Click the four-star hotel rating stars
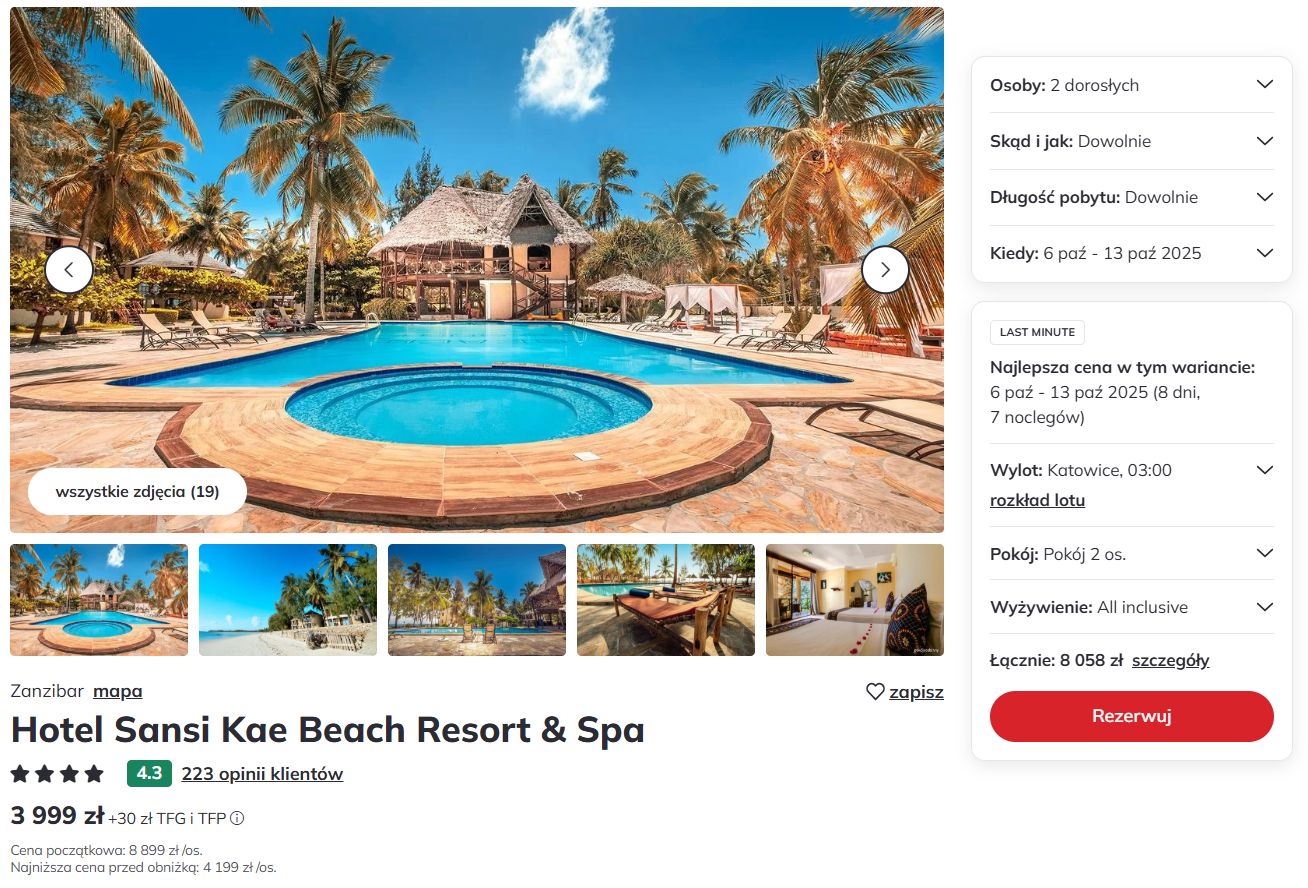Viewport: 1308px width, 888px height. (57, 774)
